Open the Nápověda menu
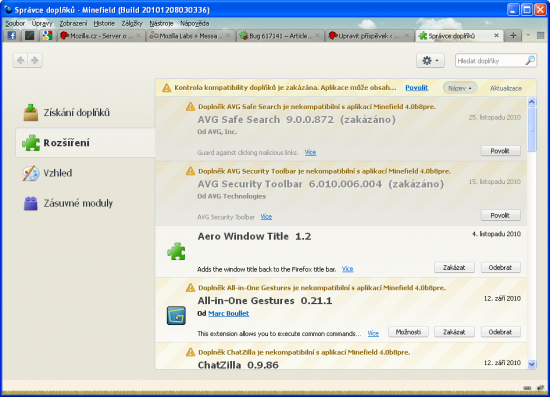This screenshot has width=550, height=397. [x=194, y=23]
